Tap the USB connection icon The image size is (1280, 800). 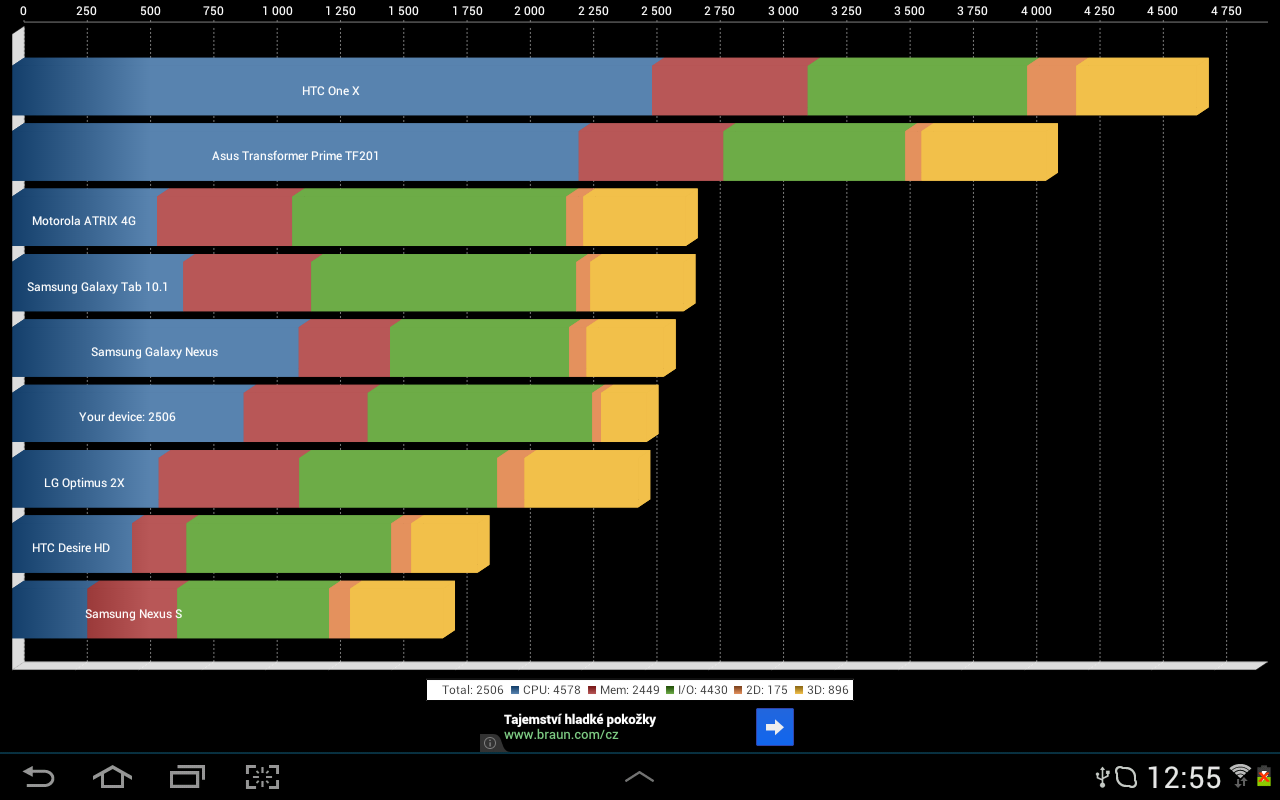point(1102,777)
